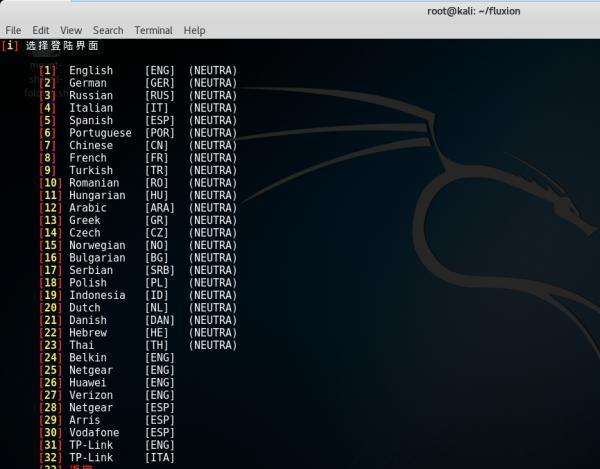The image size is (600, 469).
Task: Click the Huawei list entry
Action: pyautogui.click(x=88, y=383)
